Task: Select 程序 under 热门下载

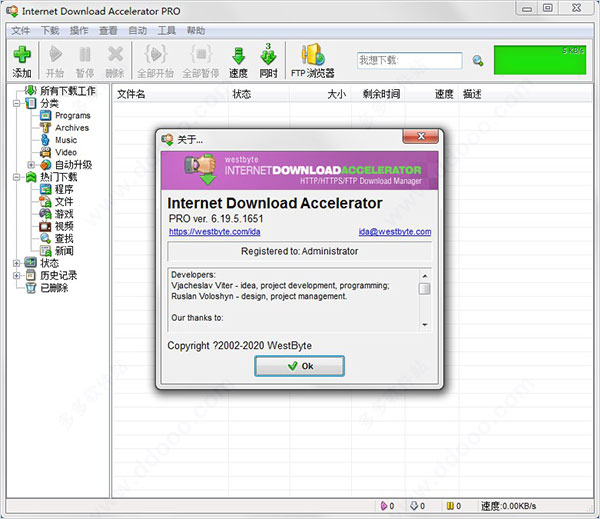Action: tap(64, 189)
